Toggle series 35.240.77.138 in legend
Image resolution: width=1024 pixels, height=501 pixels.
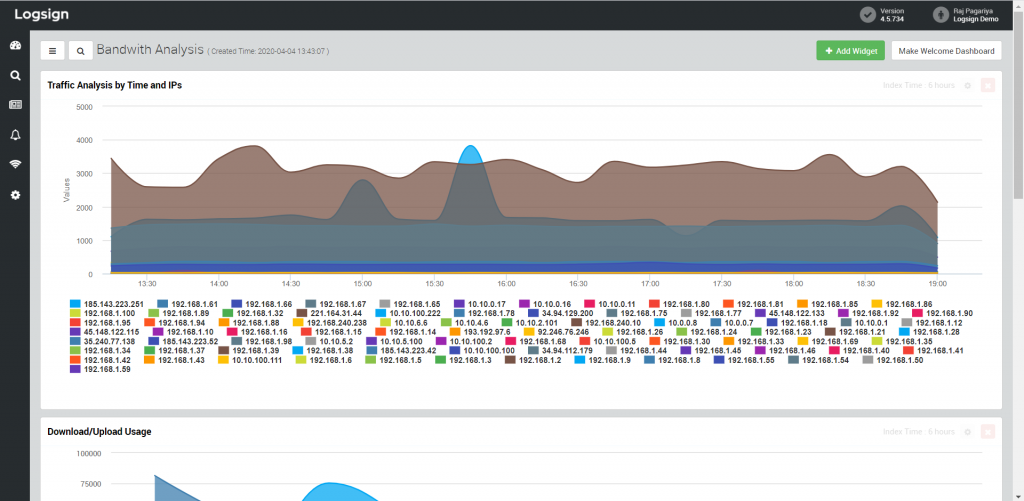coord(103,341)
